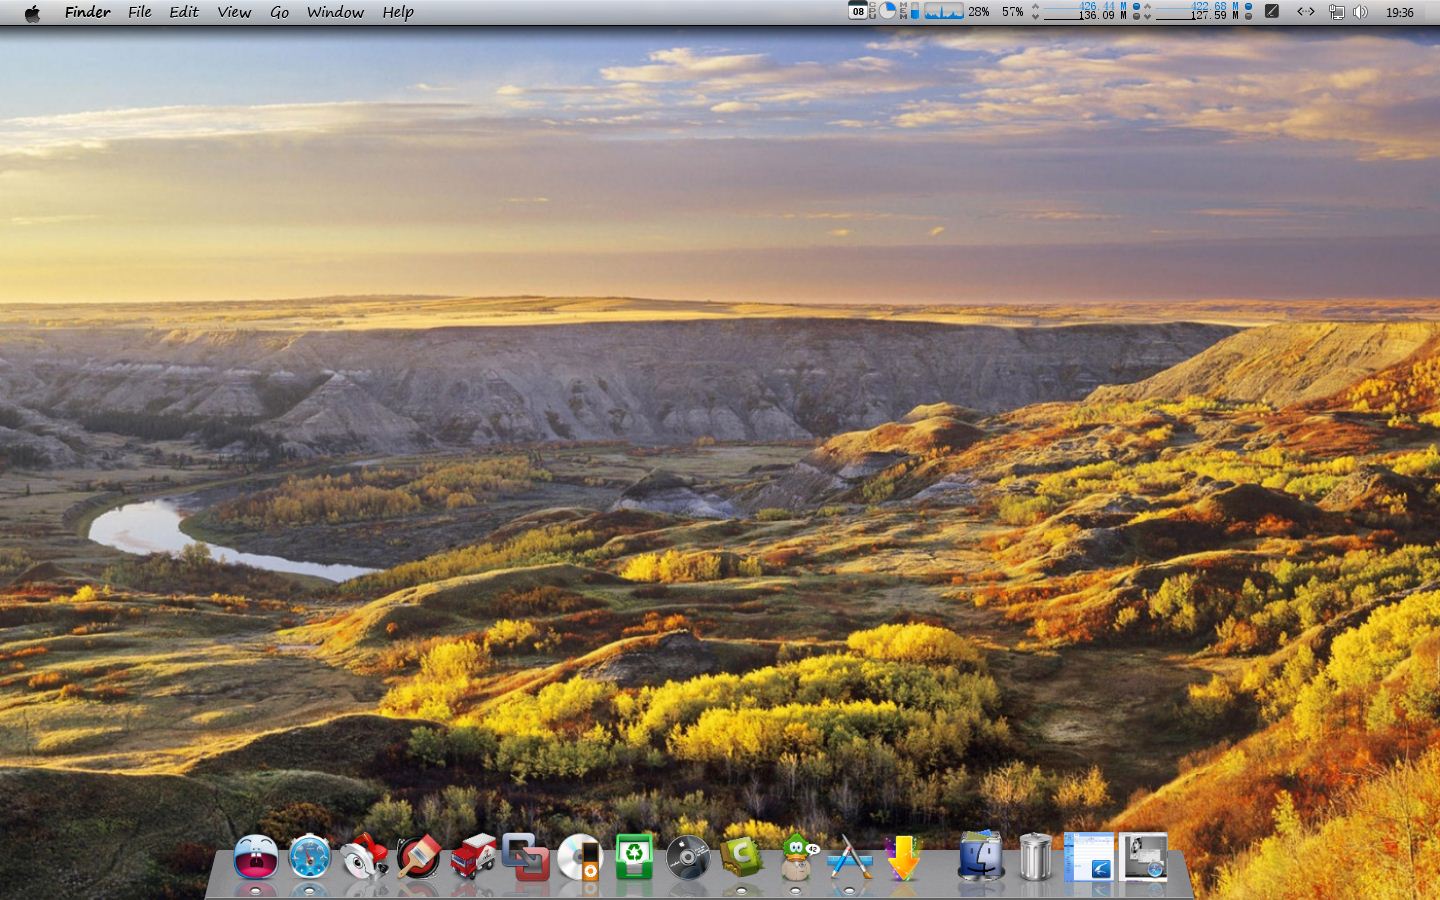Open the red delivery truck app in Dock

(473, 857)
